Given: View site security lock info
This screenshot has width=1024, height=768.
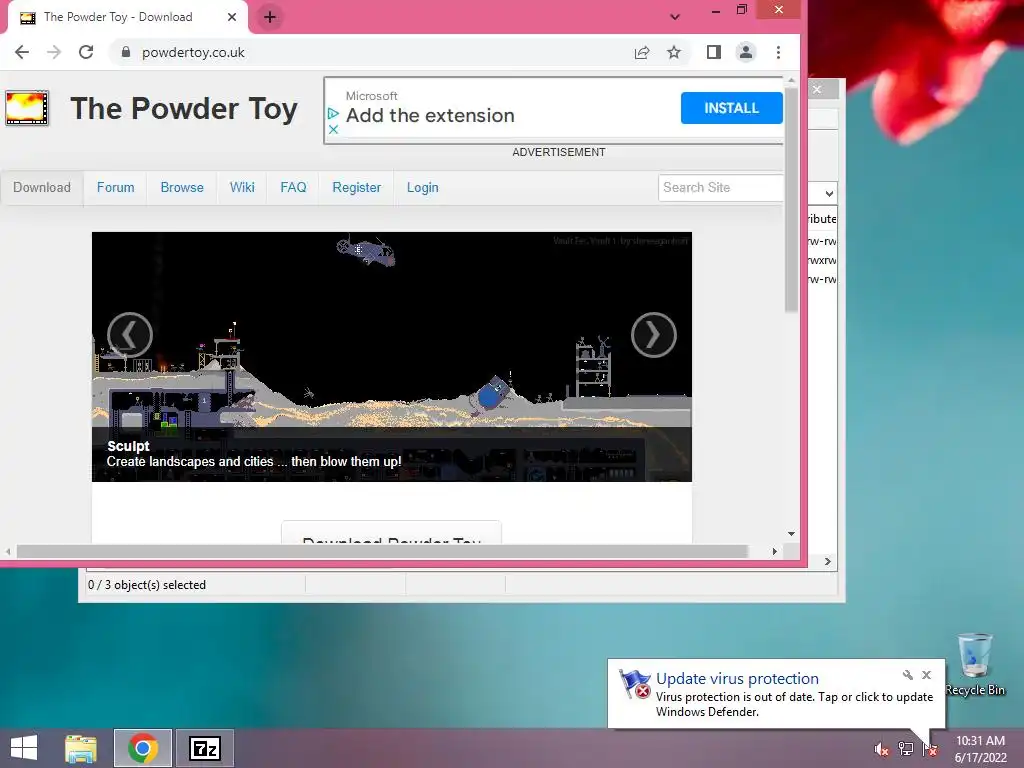Looking at the screenshot, I should click(x=126, y=52).
